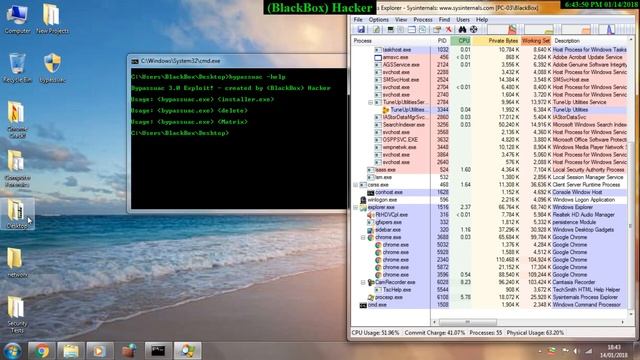Select the Security Tests folder icon
640x360 pixels.
(17, 315)
